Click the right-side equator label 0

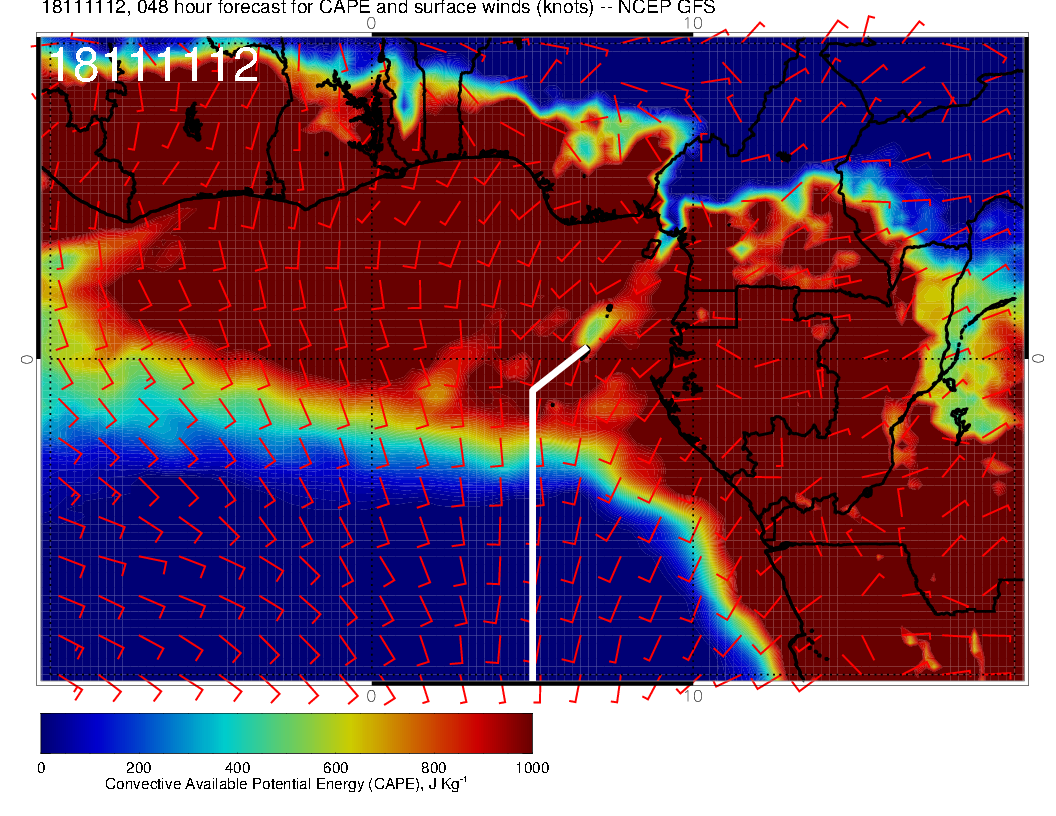pyautogui.click(x=1038, y=358)
